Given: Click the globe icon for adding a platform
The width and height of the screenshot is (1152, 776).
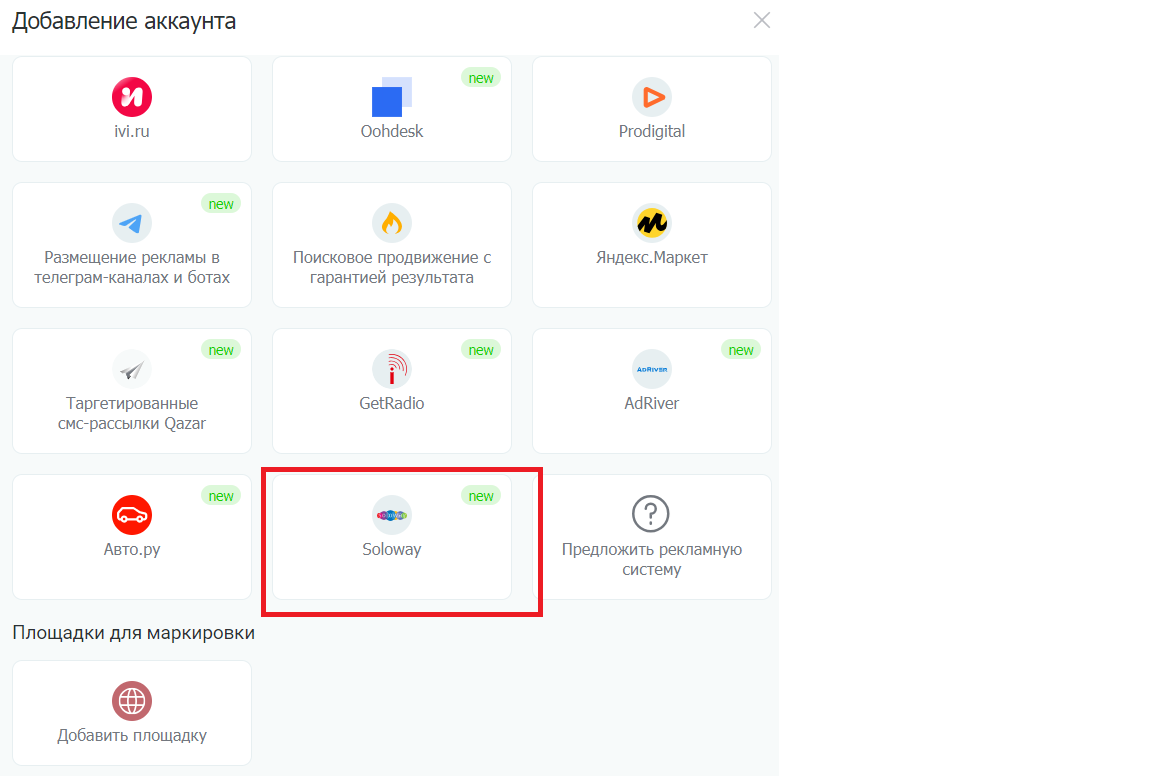Looking at the screenshot, I should pyautogui.click(x=132, y=701).
